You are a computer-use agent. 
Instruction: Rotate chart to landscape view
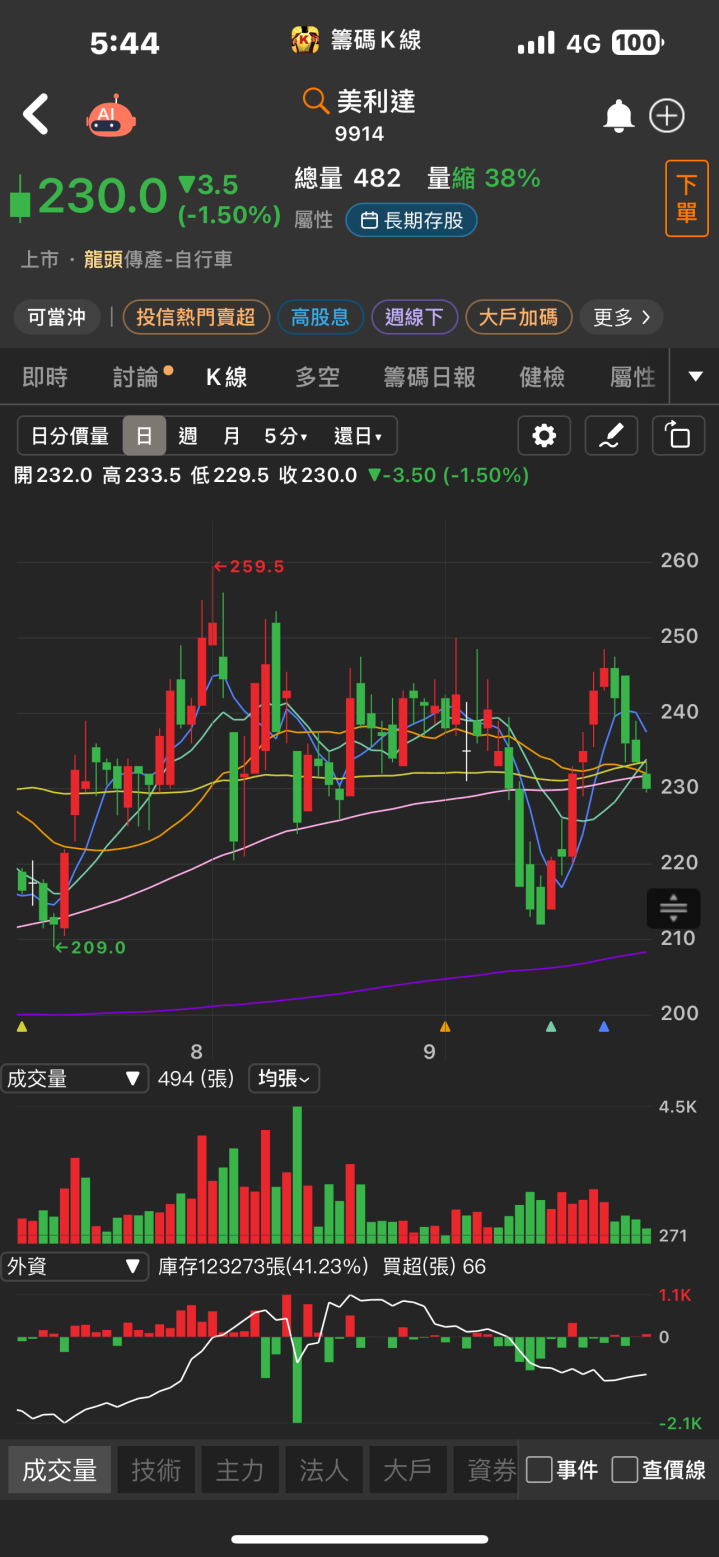(678, 436)
